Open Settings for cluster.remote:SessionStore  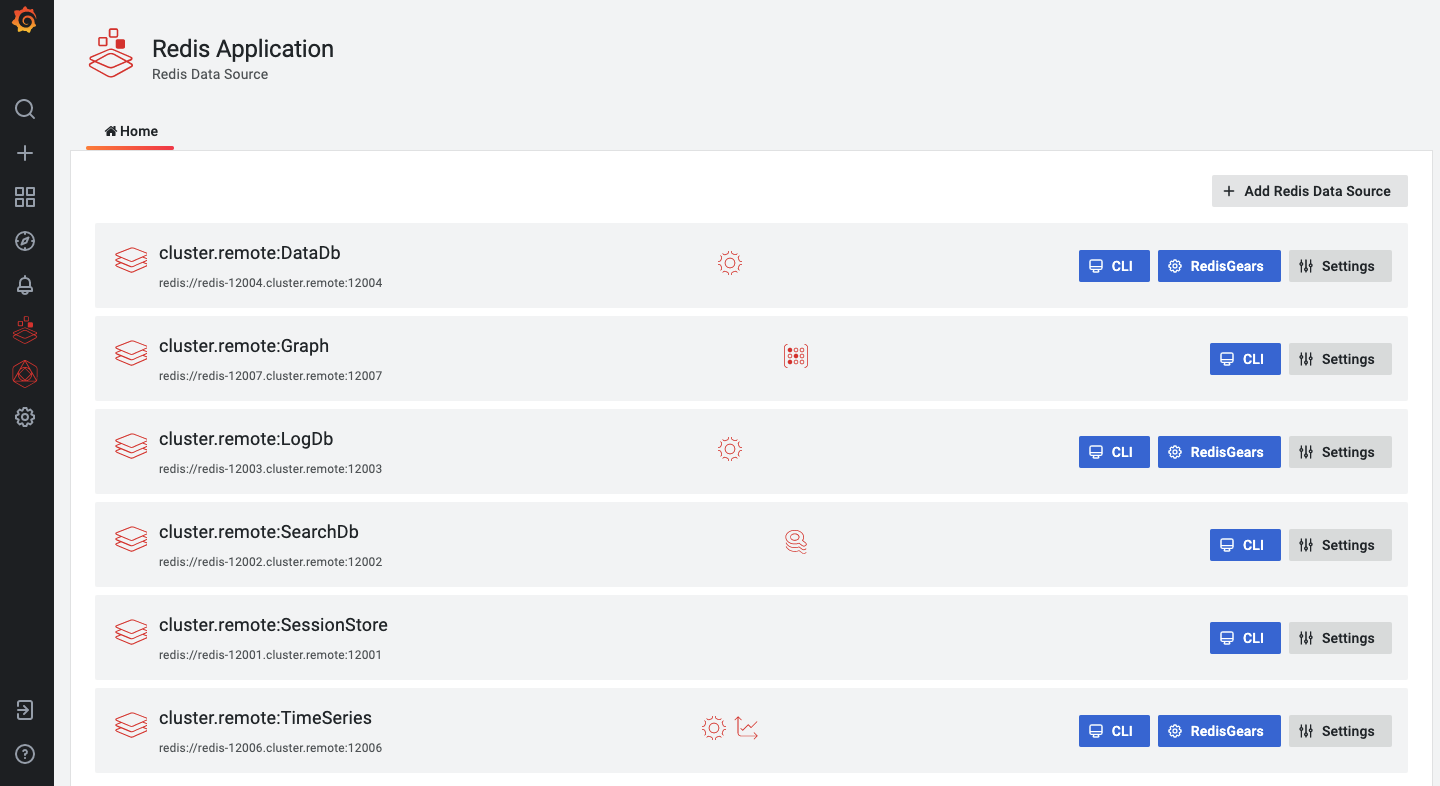point(1340,637)
